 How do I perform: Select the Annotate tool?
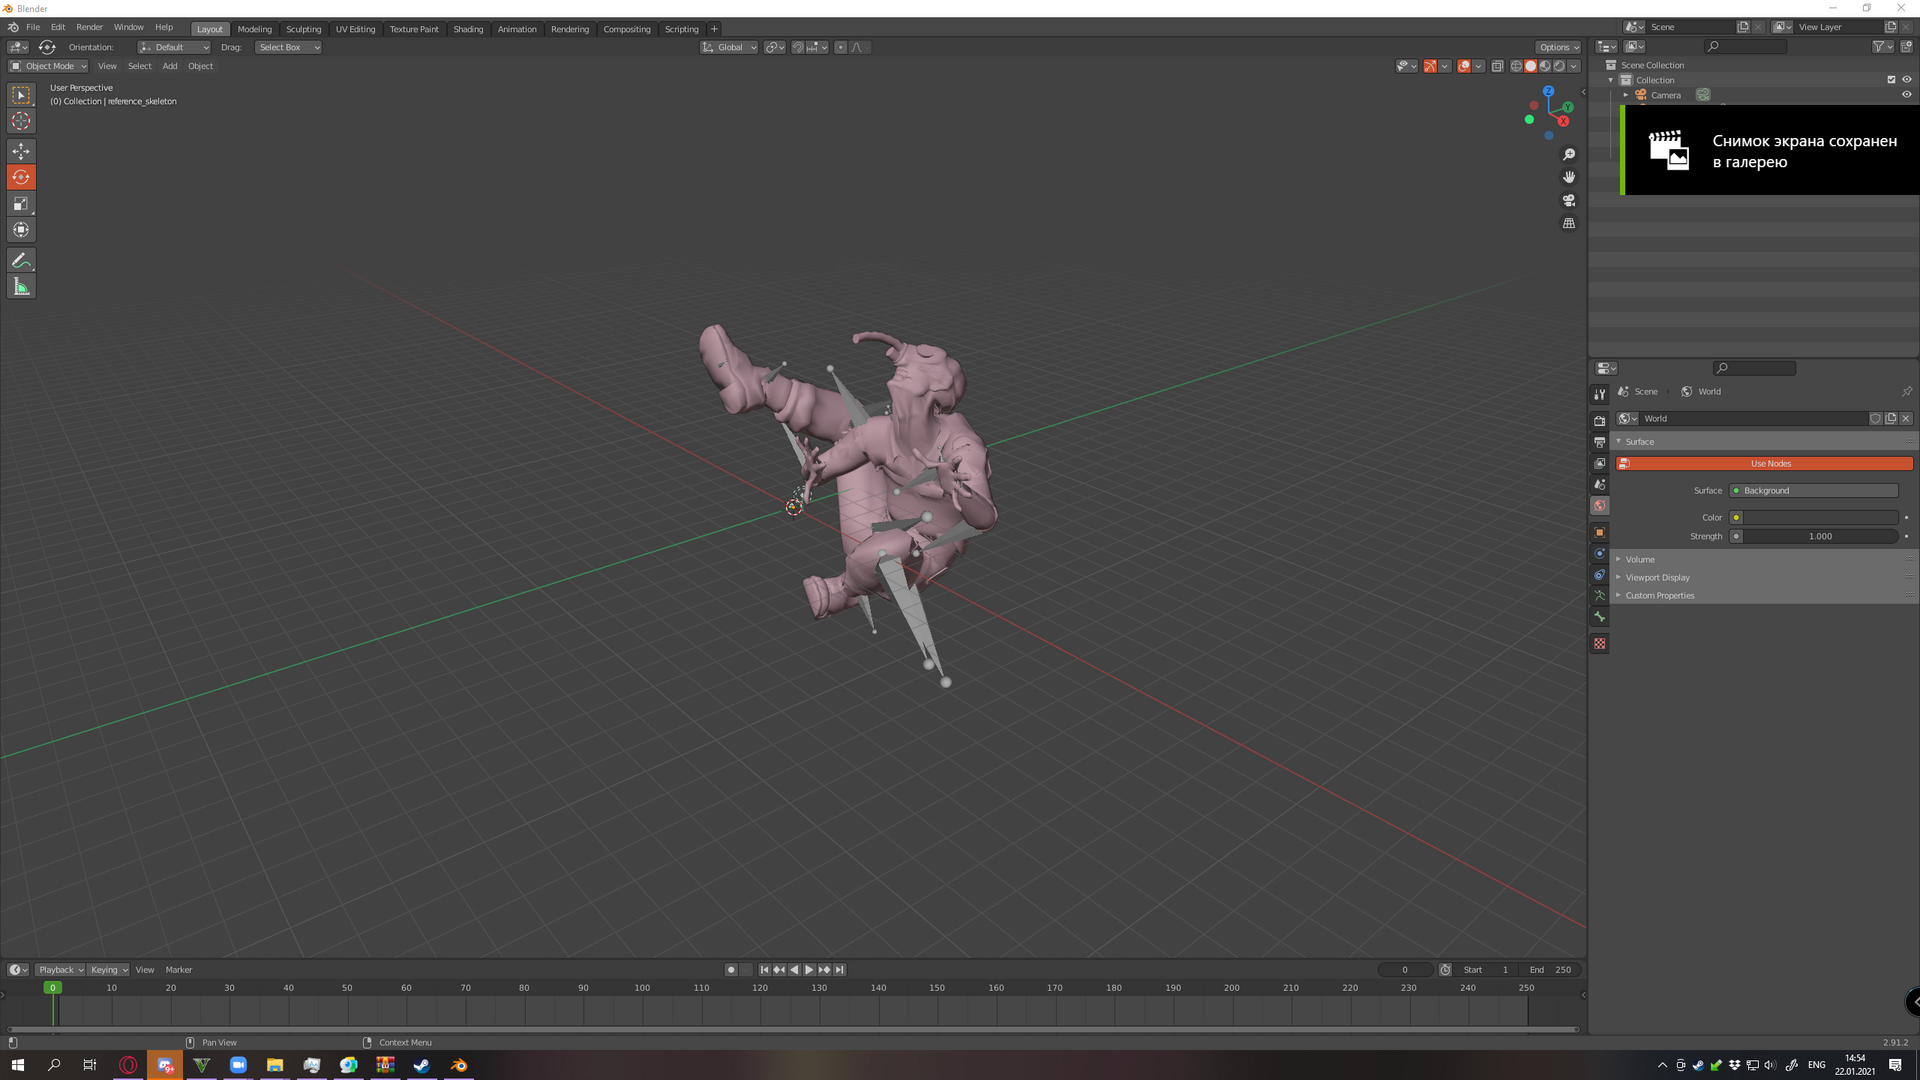coord(21,260)
